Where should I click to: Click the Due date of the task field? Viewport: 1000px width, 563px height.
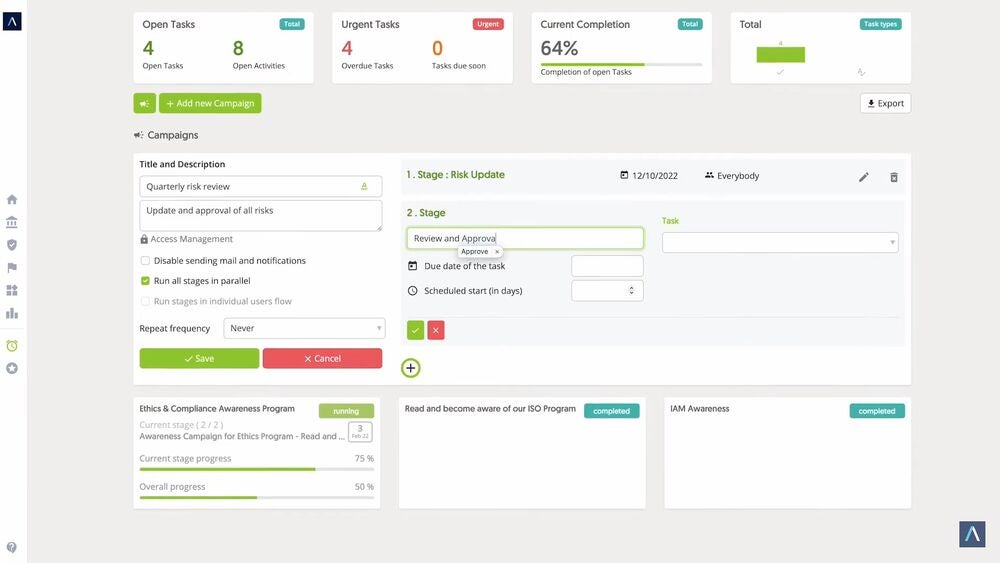[607, 266]
